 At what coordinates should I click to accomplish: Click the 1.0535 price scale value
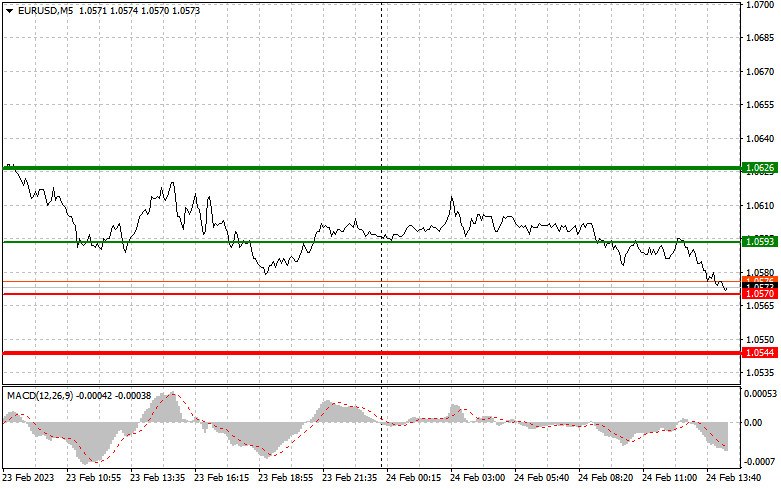click(760, 372)
